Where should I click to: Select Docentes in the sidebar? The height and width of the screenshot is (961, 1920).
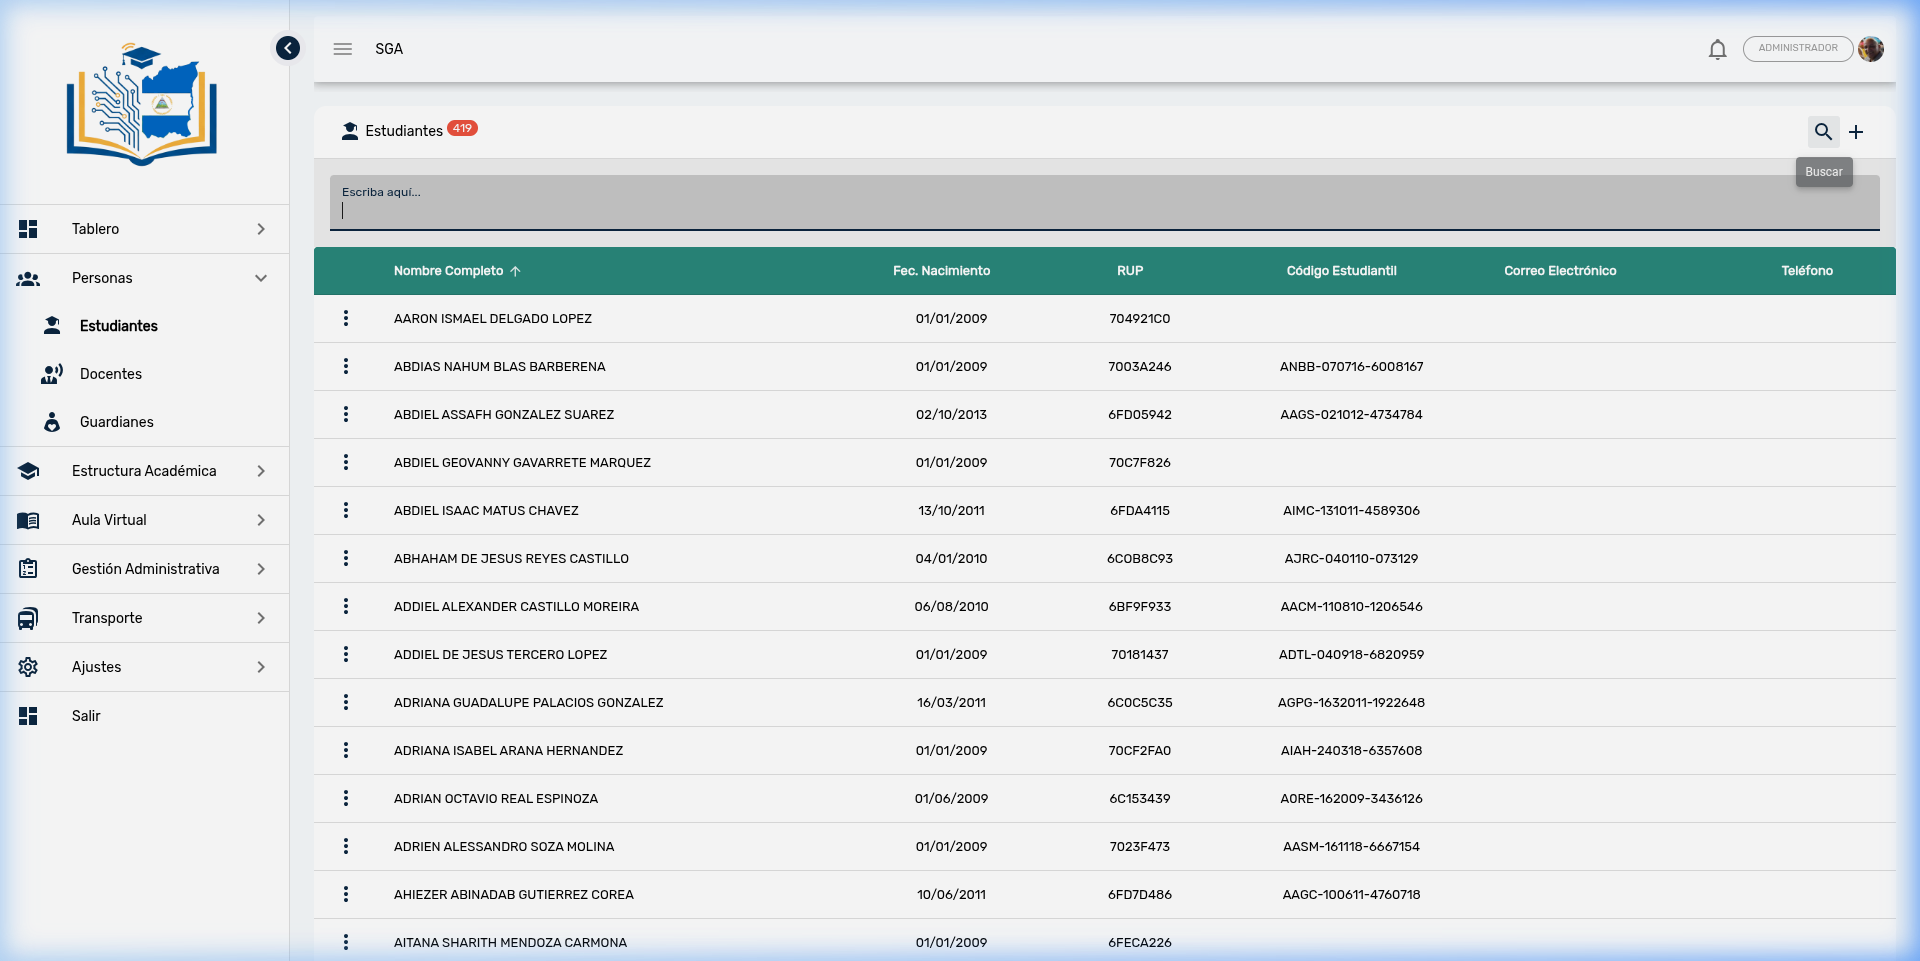pos(111,374)
